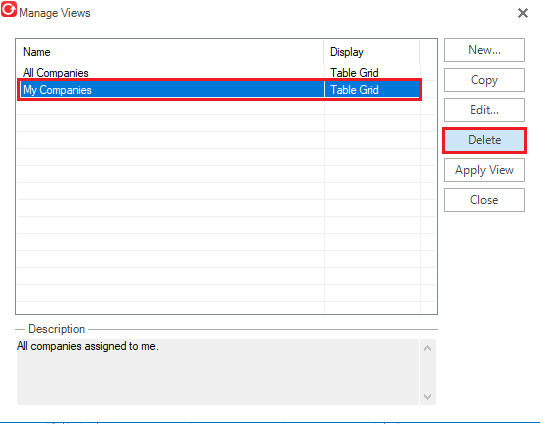Screen dimensions: 550x424
Task: Click inside the Description text box
Action: point(218,372)
